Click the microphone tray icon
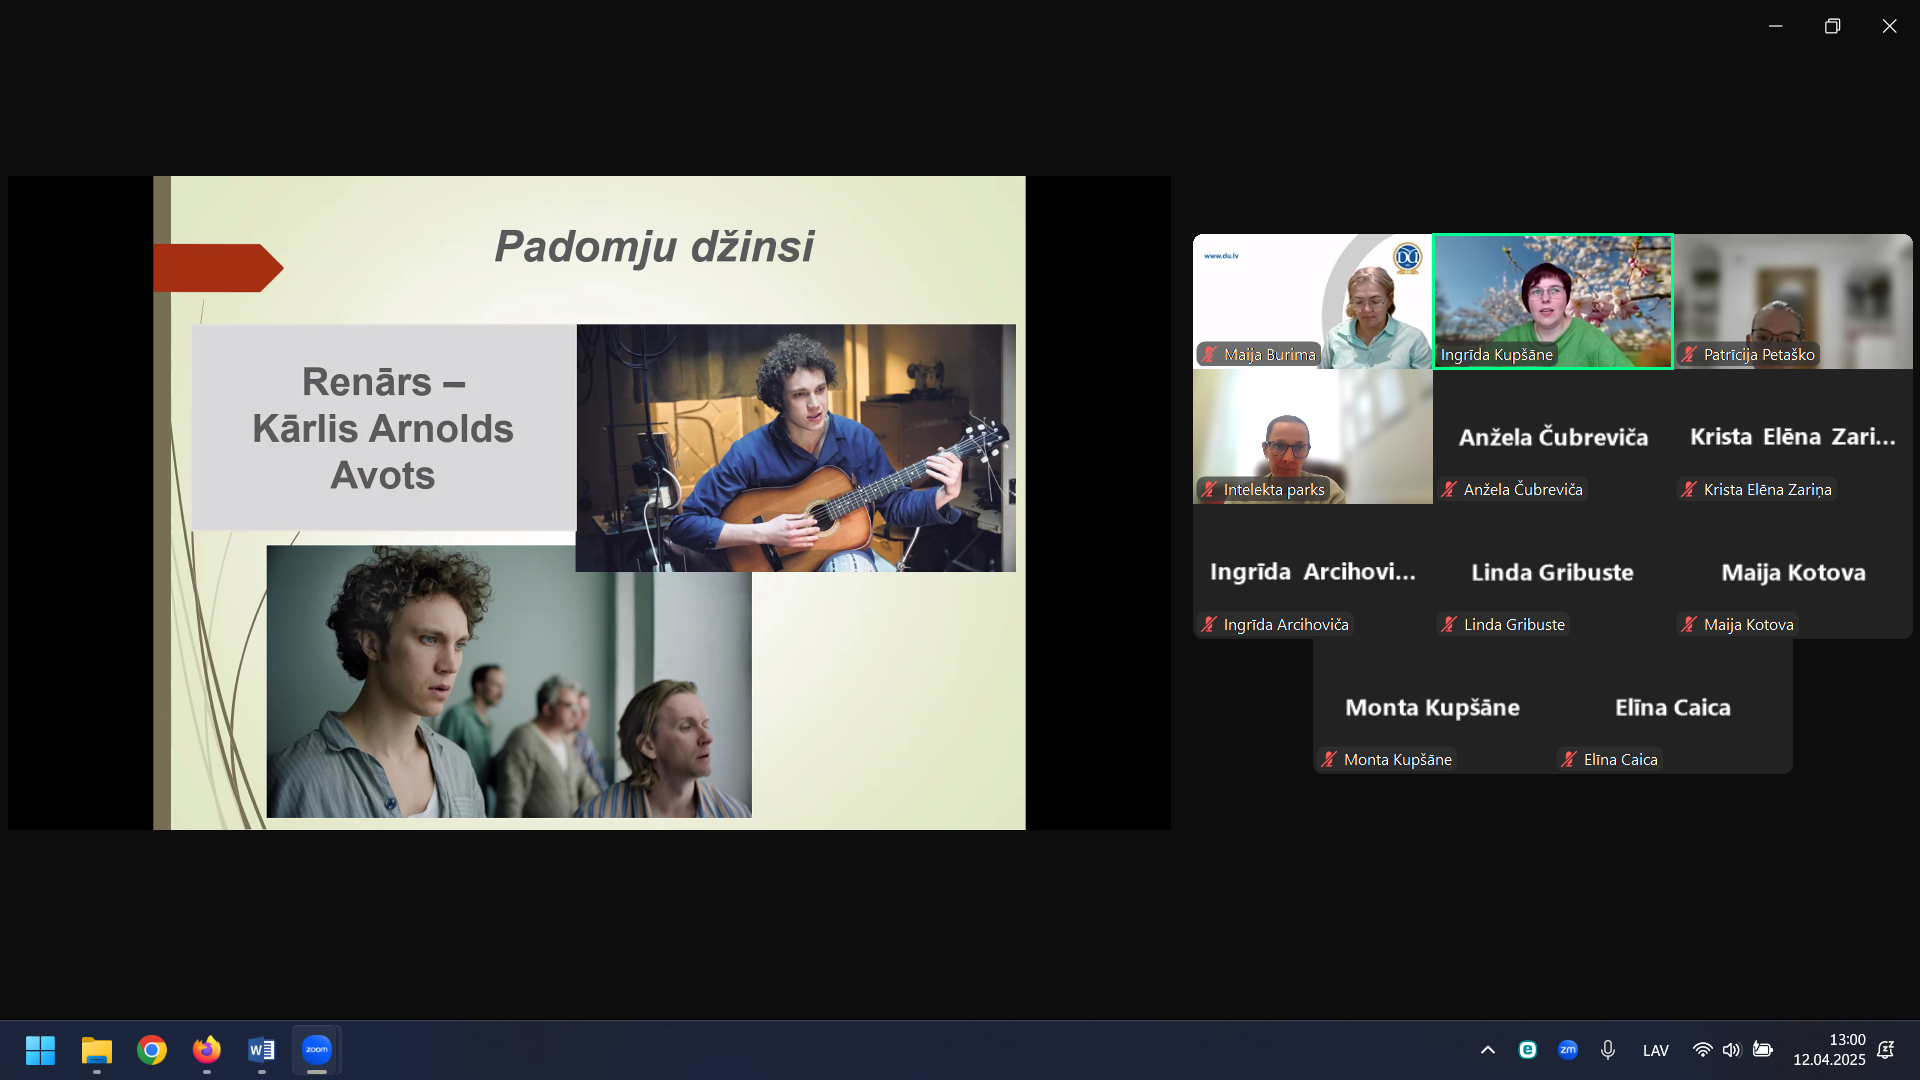 [x=1607, y=1050]
